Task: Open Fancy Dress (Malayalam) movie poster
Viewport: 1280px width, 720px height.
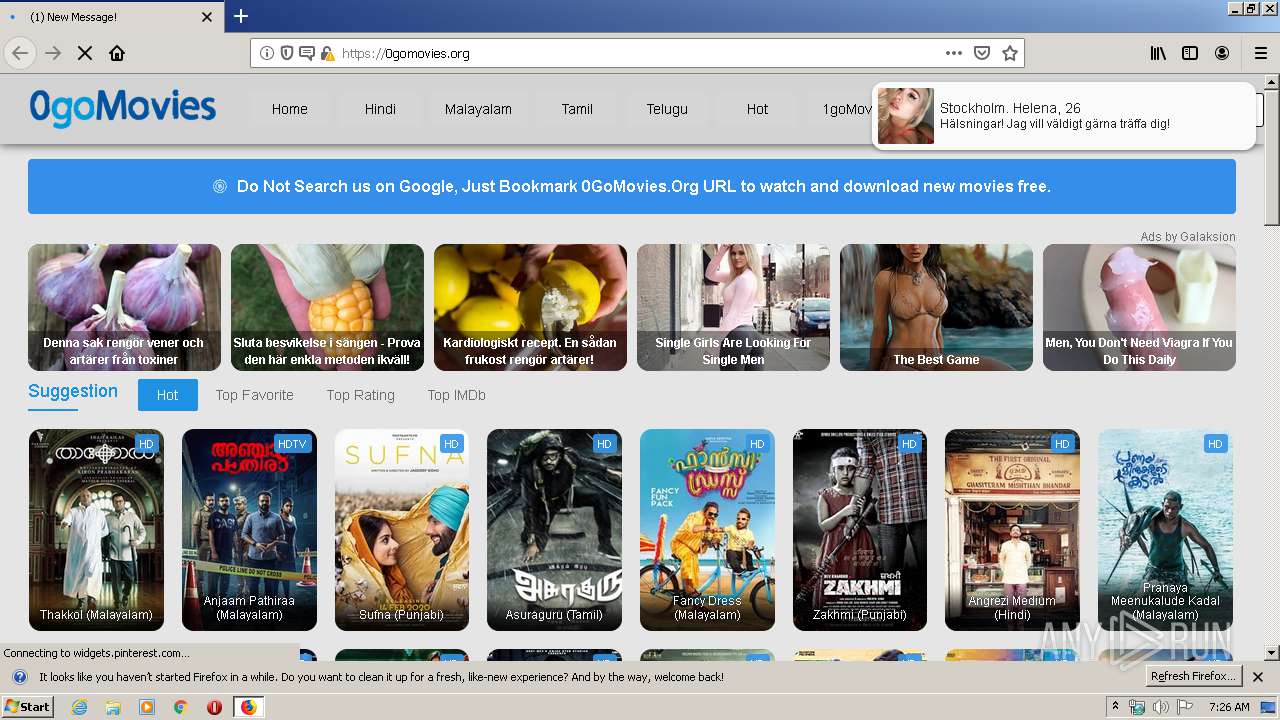Action: point(707,530)
